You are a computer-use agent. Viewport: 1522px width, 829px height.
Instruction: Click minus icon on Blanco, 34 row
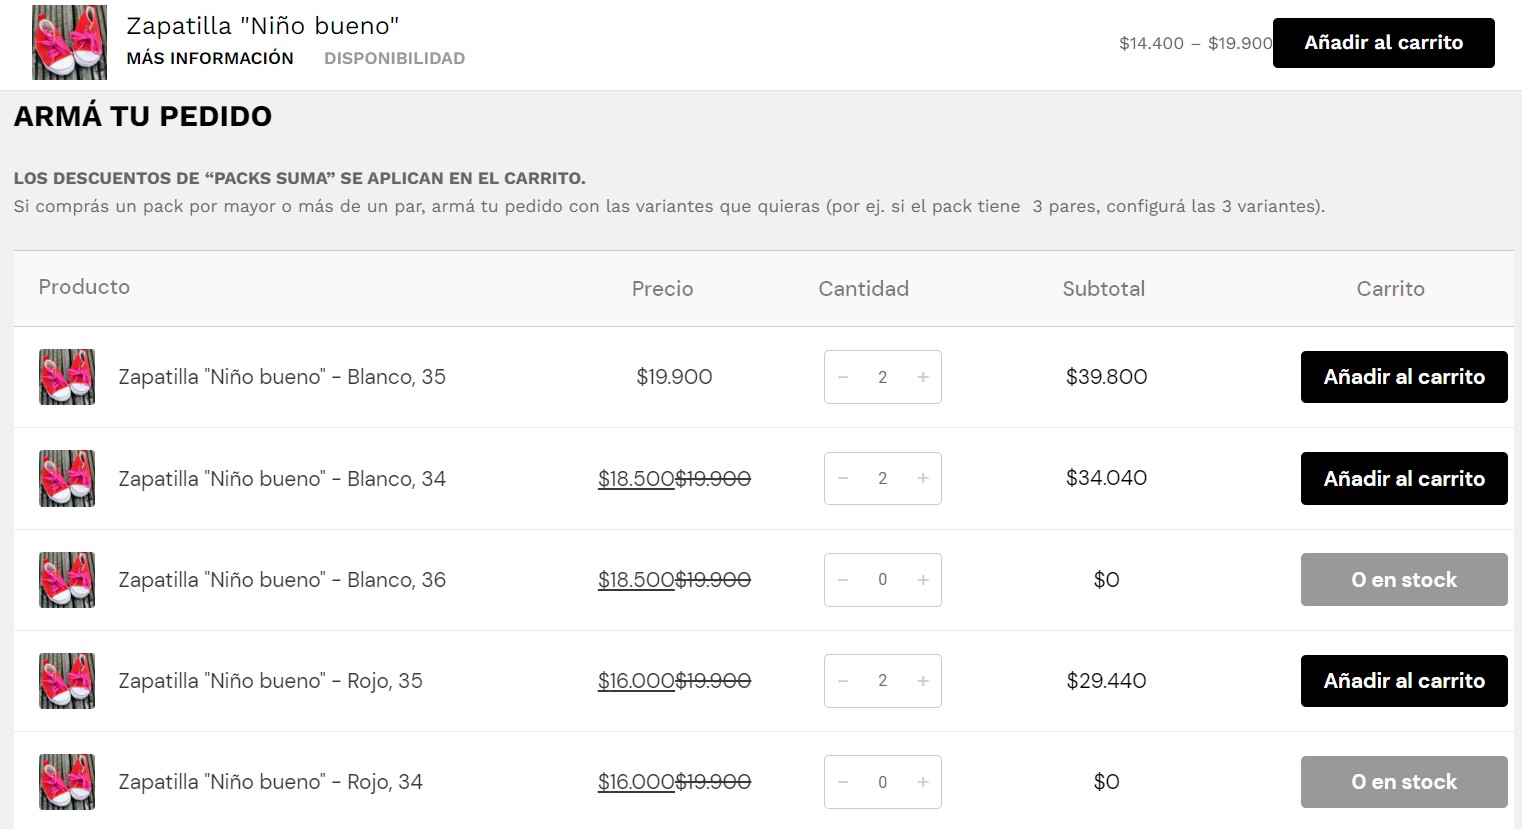(x=843, y=479)
